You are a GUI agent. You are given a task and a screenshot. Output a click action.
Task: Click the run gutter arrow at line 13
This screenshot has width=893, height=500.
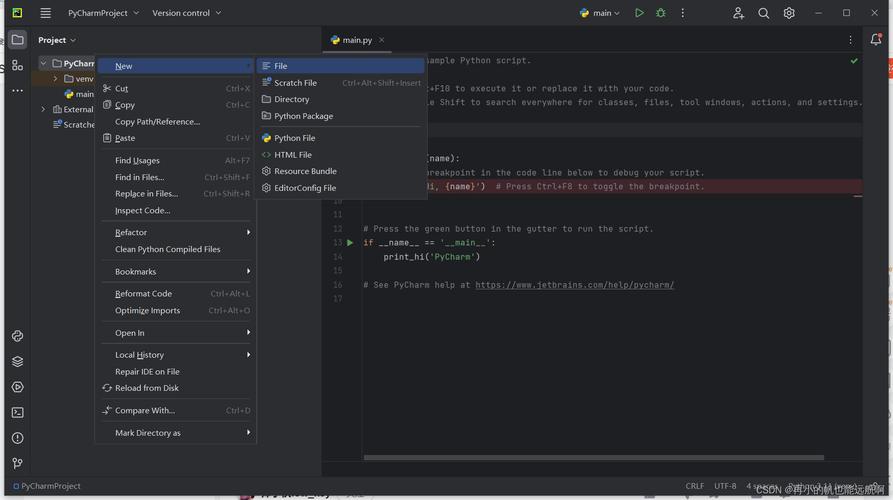pos(350,243)
